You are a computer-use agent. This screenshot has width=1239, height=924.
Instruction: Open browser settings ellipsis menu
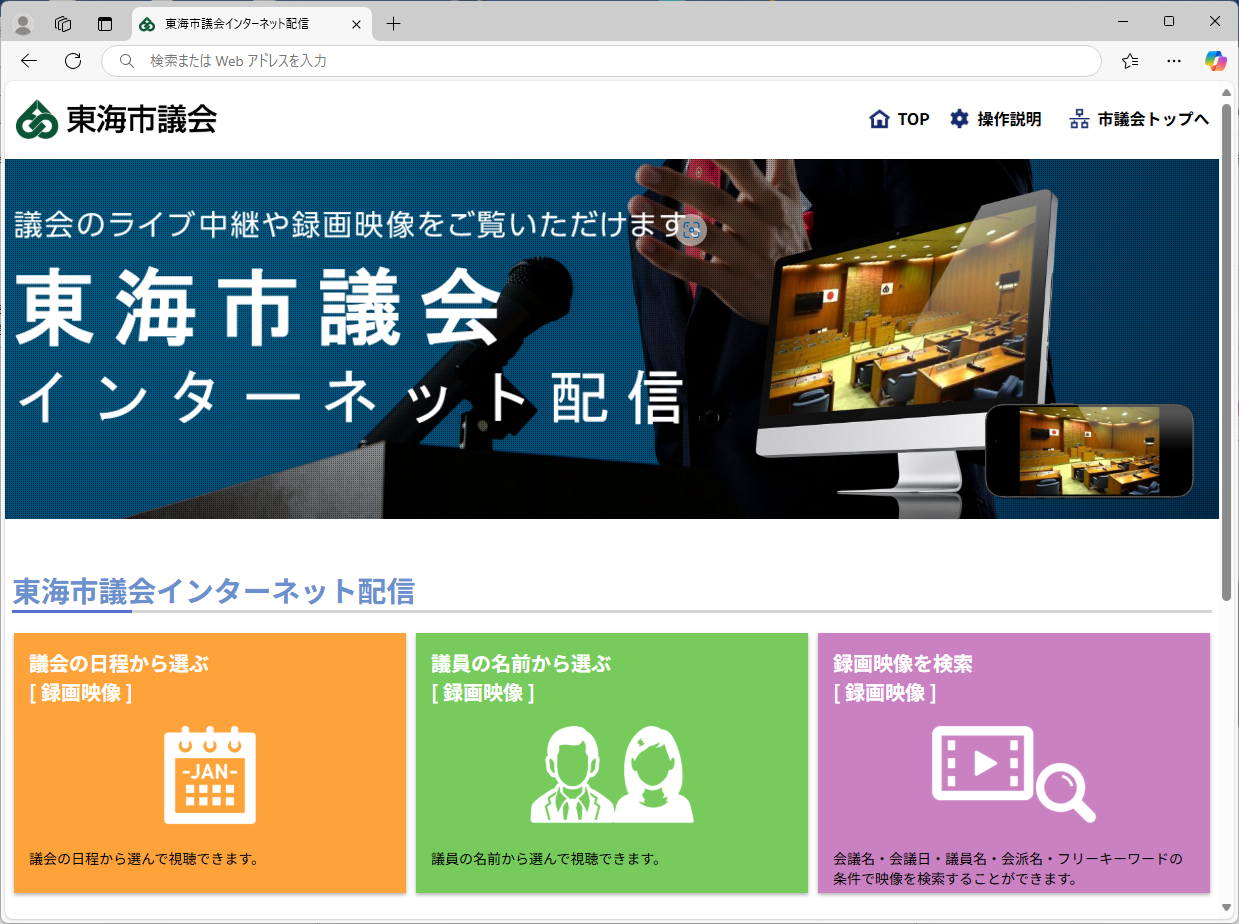[1174, 61]
